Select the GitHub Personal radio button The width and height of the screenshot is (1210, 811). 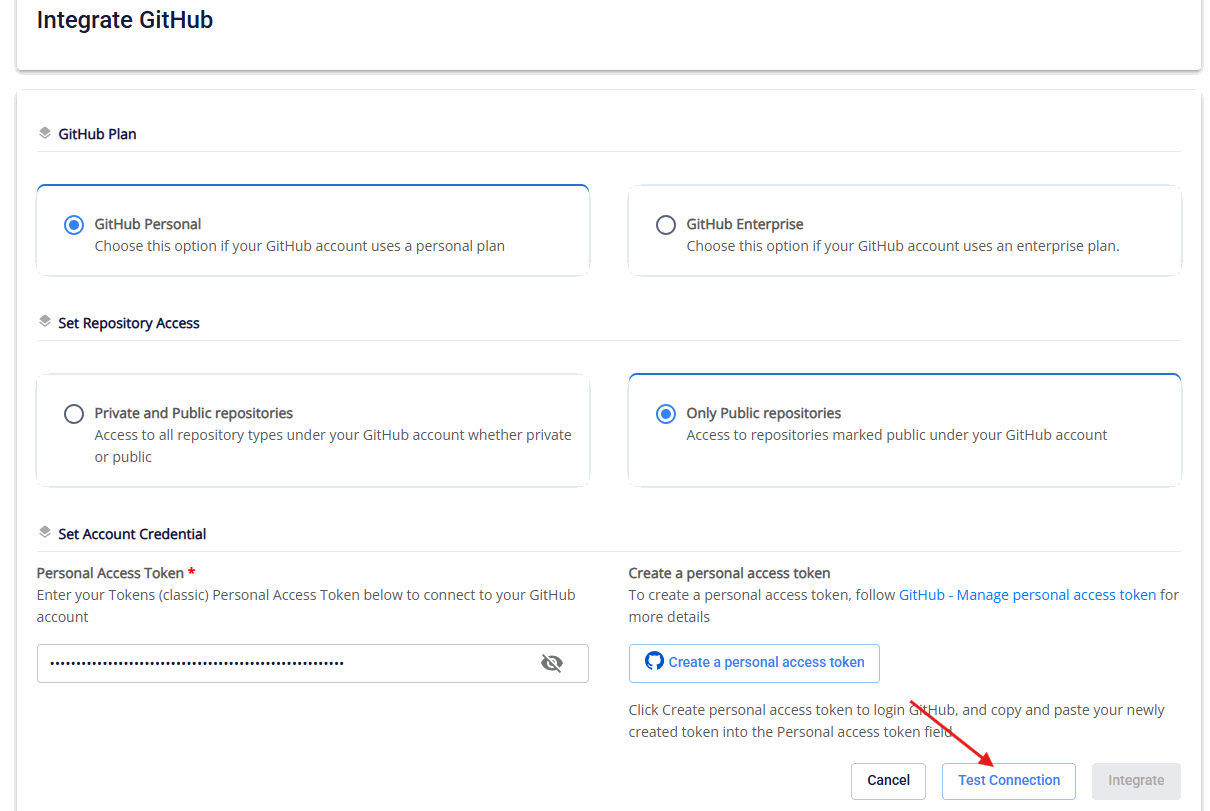pos(73,225)
